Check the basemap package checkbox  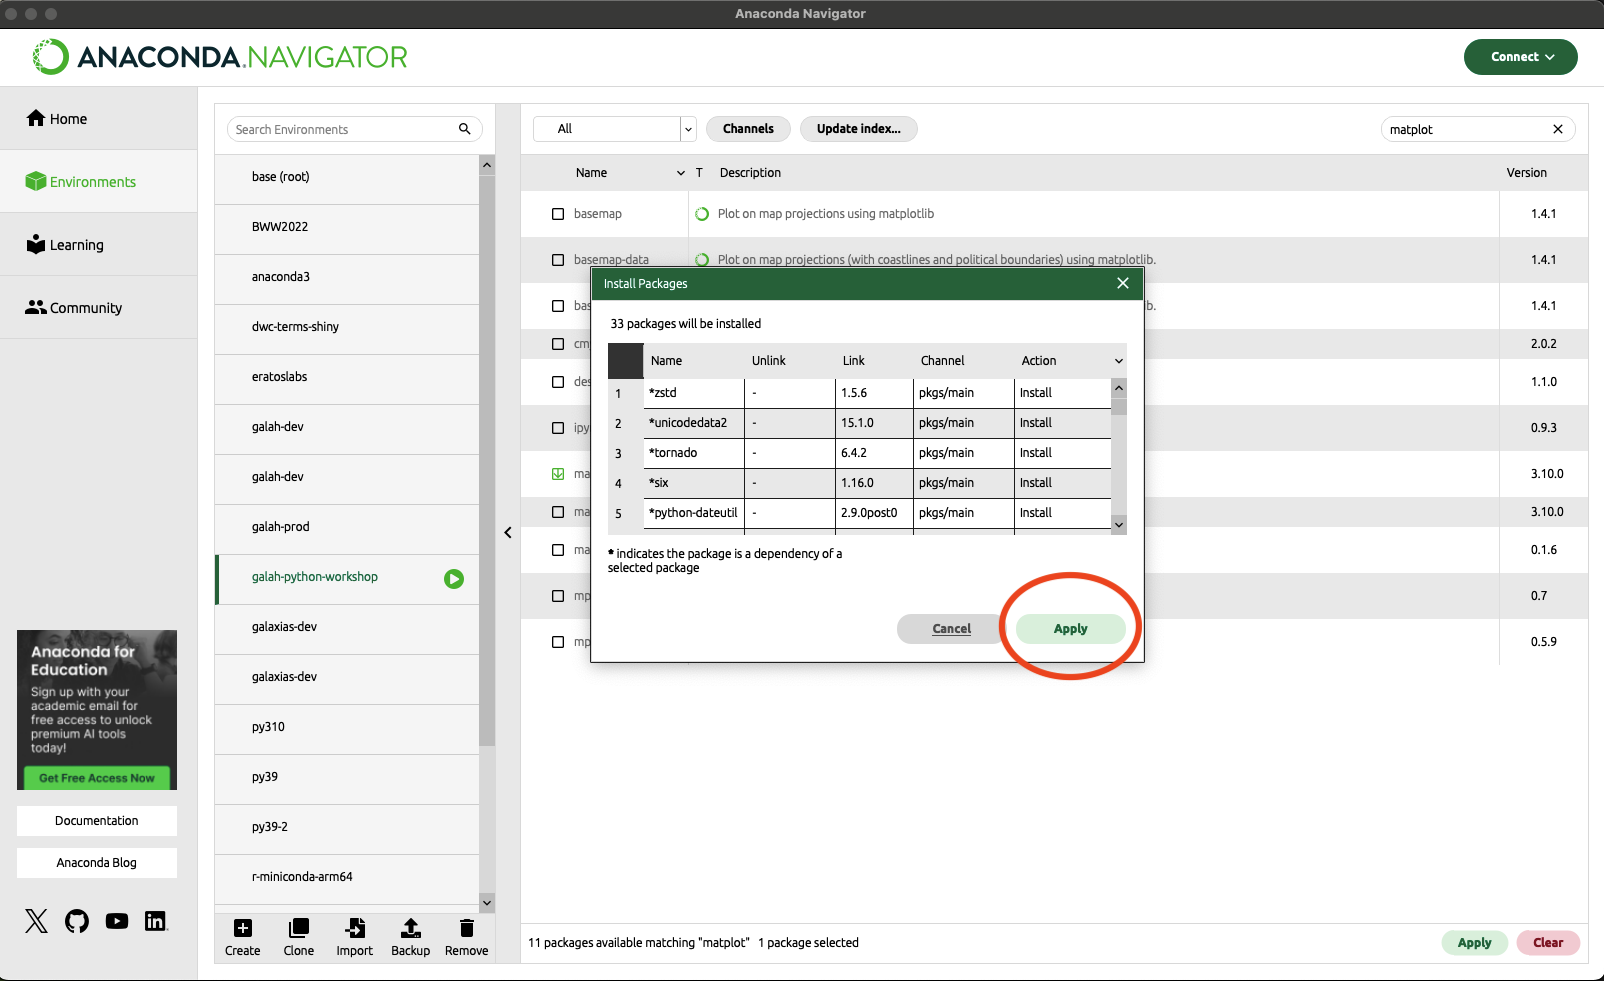click(558, 214)
